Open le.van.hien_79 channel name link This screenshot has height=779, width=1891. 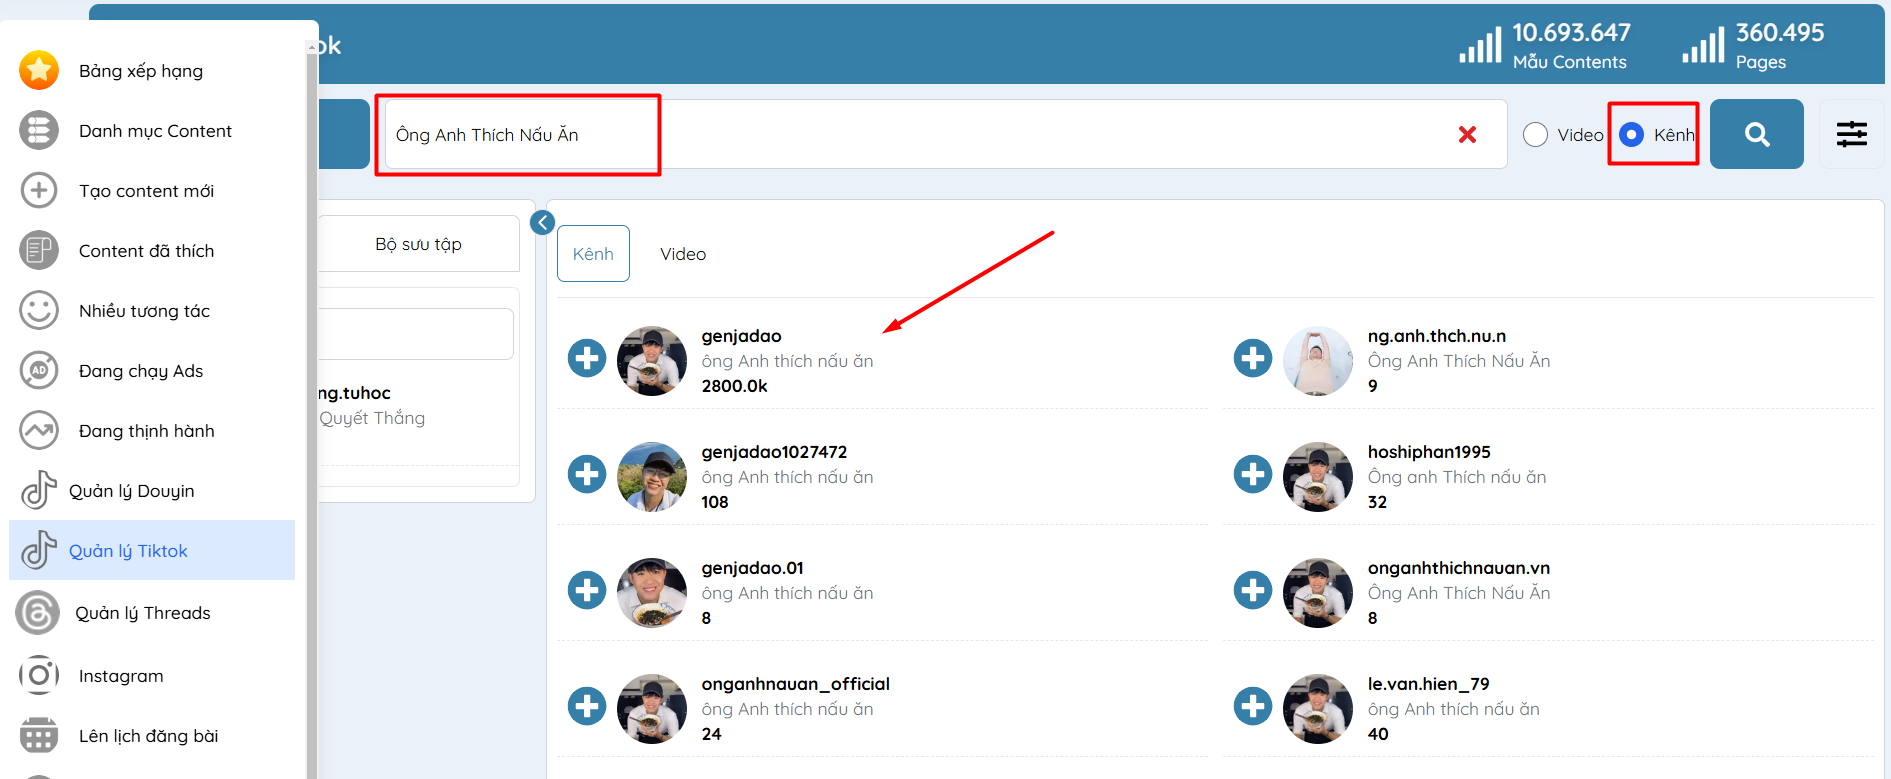tap(1428, 684)
